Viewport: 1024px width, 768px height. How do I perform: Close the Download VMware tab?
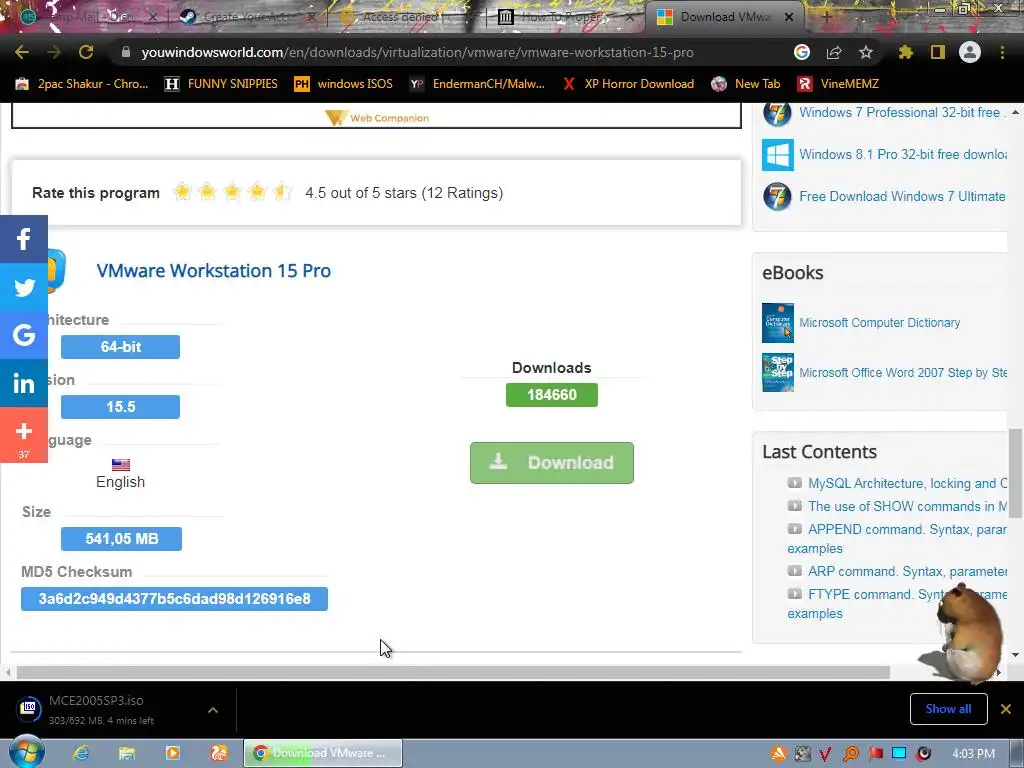[789, 17]
